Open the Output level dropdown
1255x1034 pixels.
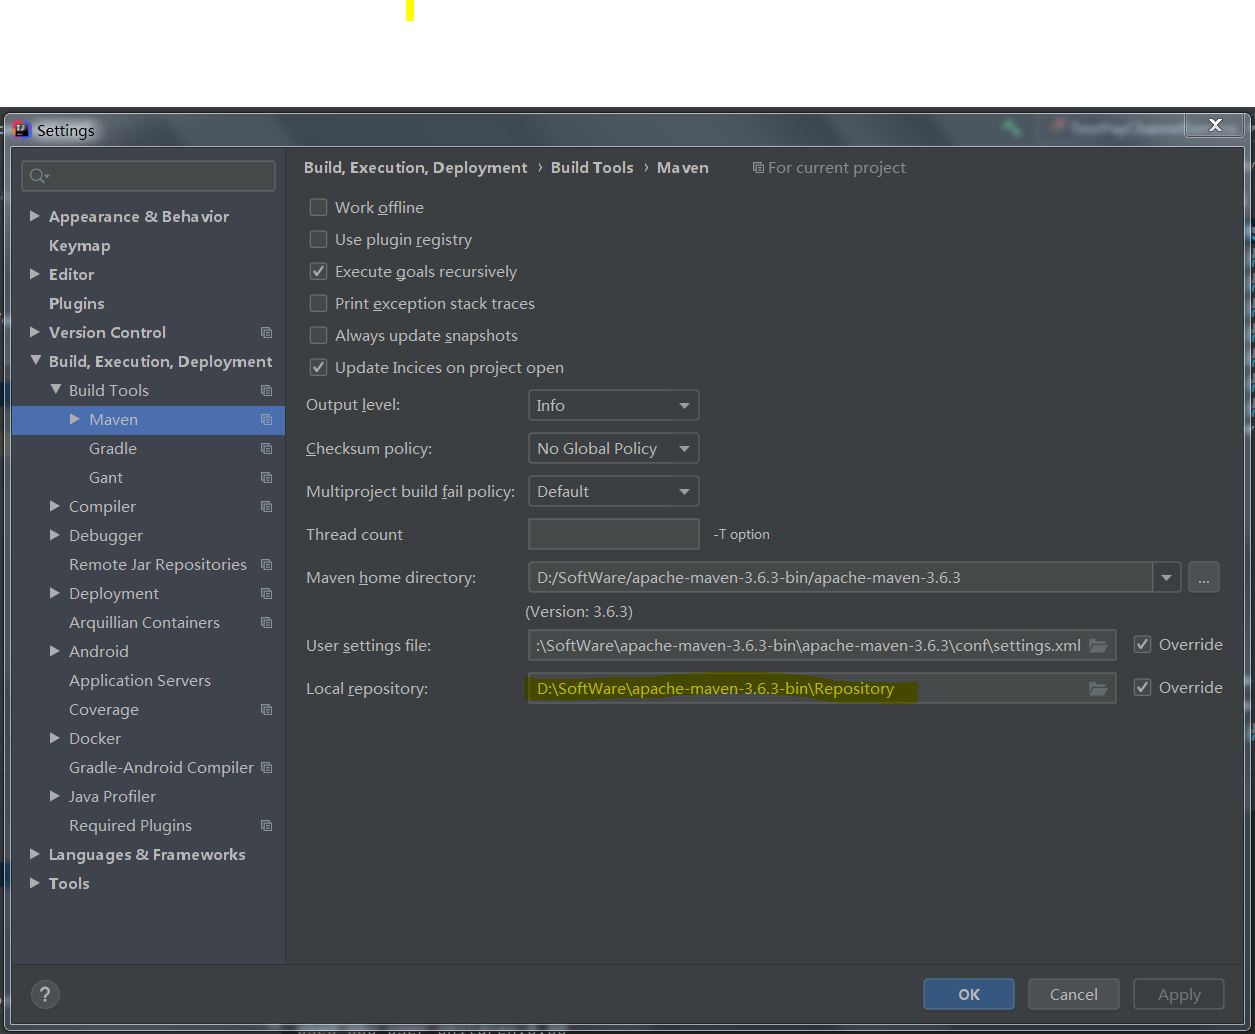tap(613, 405)
